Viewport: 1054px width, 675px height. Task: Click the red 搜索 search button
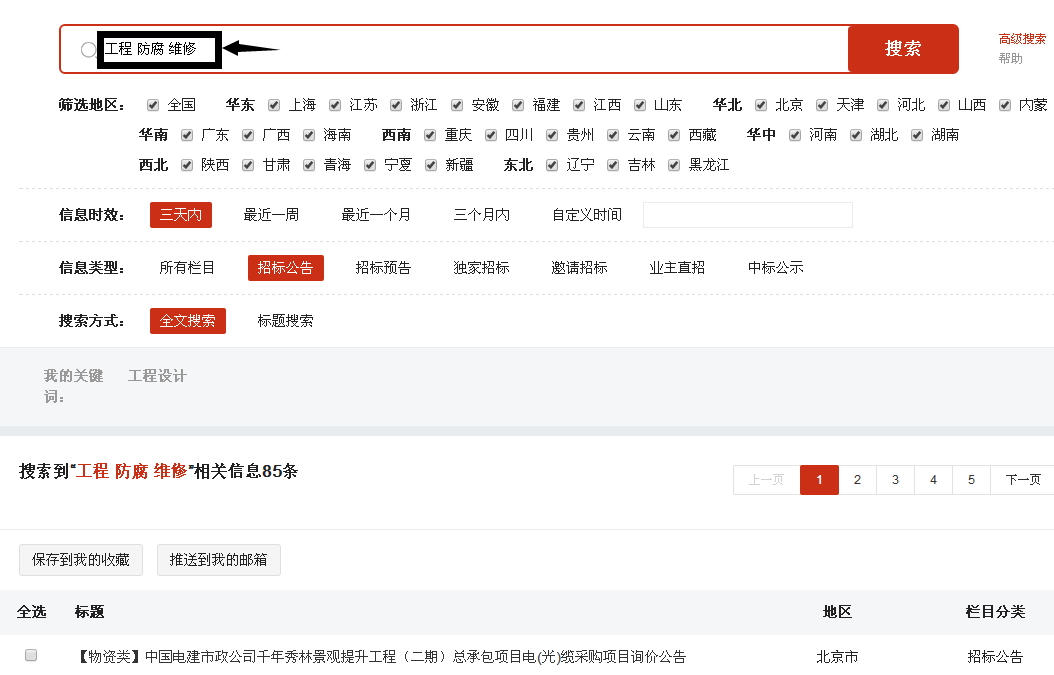902,49
